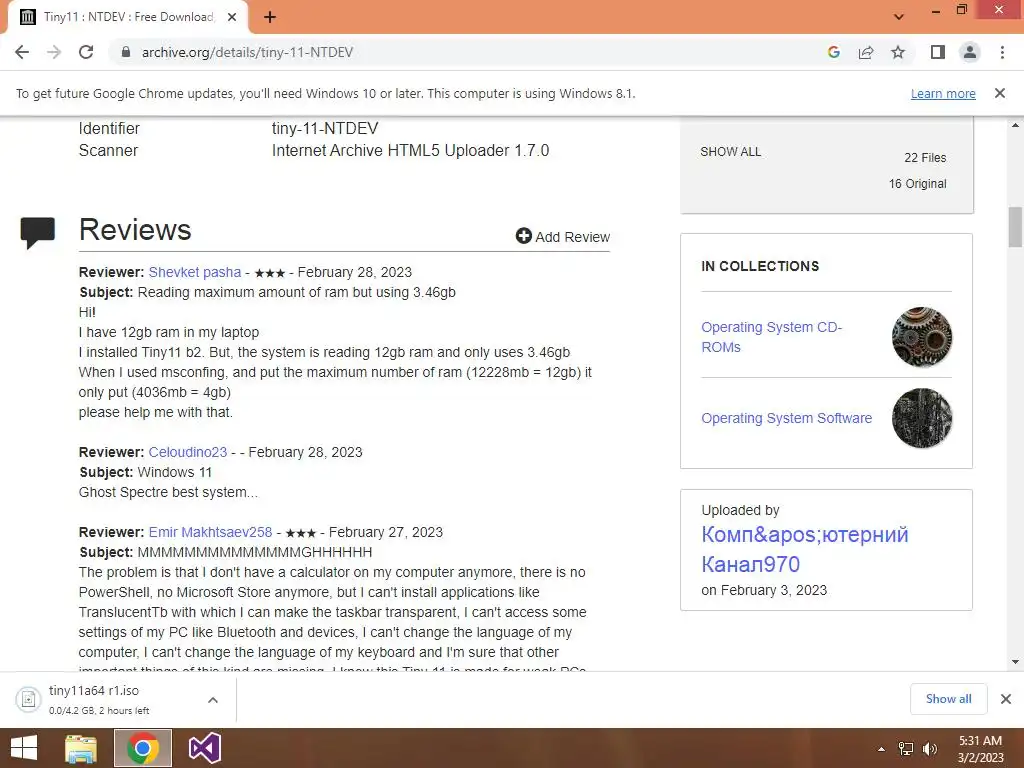Open Chrome three-dot menu
The width and height of the screenshot is (1024, 768).
pyautogui.click(x=1002, y=52)
